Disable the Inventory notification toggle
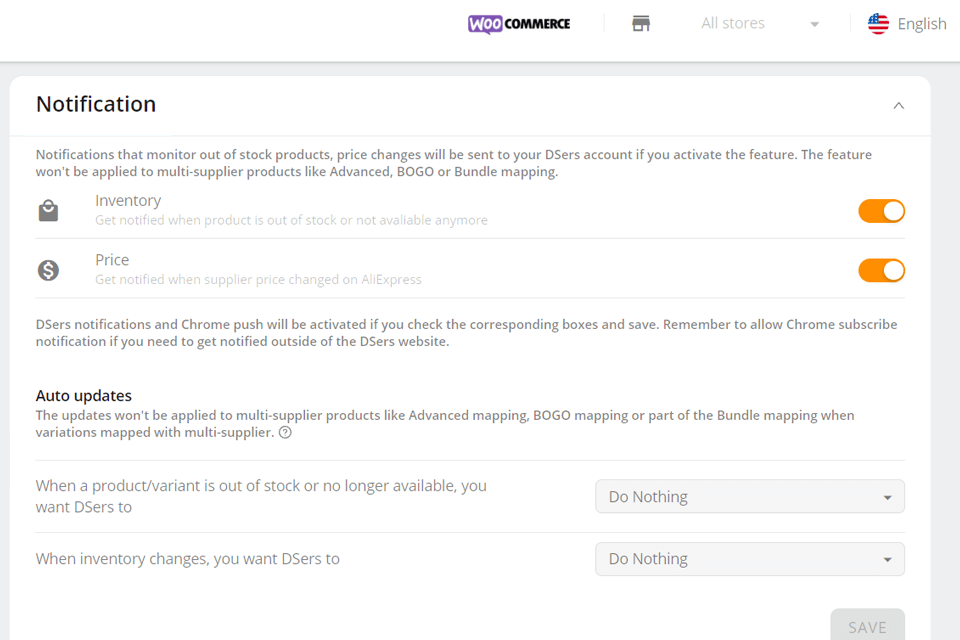 881,211
